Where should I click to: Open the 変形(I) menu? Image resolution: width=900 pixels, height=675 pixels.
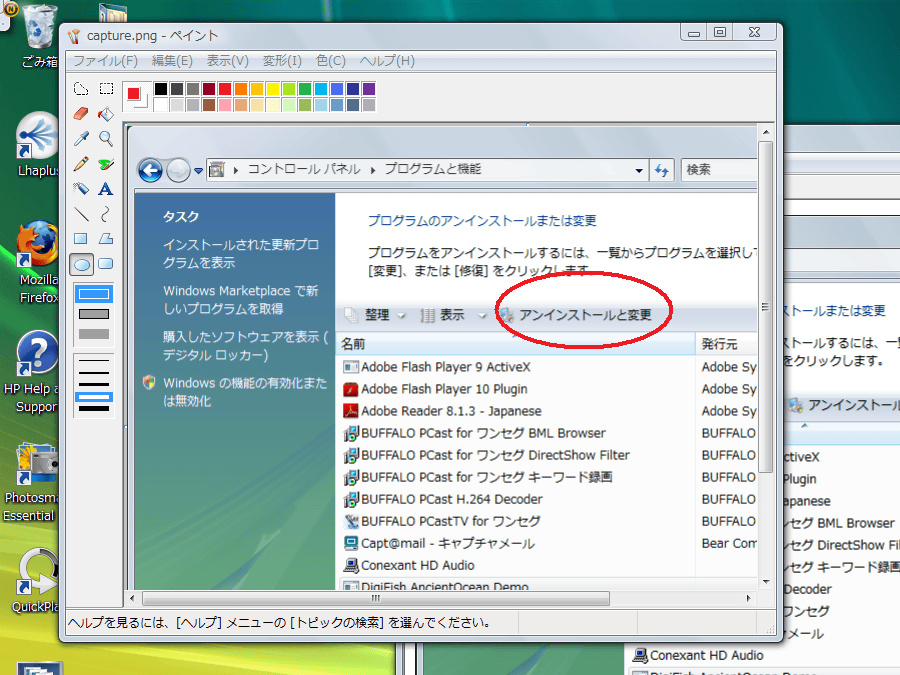tap(282, 61)
